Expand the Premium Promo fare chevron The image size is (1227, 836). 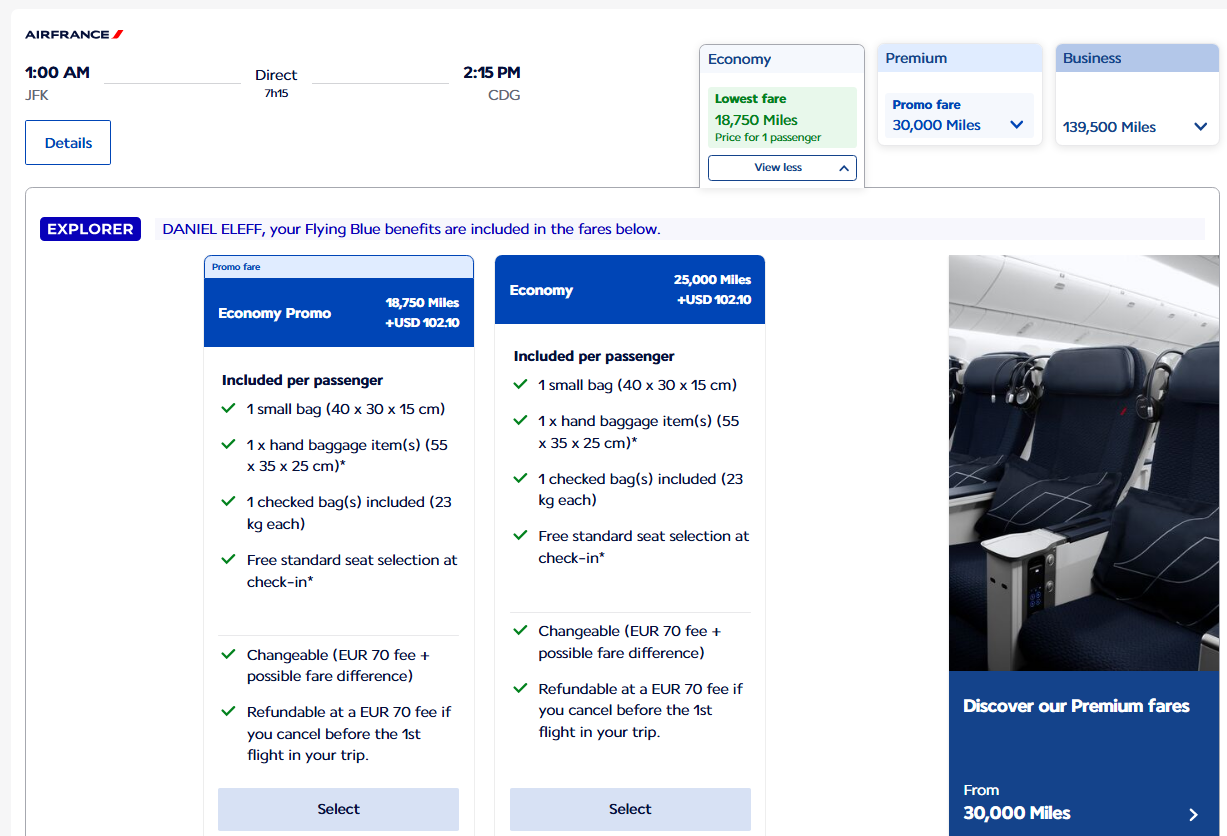tap(1017, 125)
